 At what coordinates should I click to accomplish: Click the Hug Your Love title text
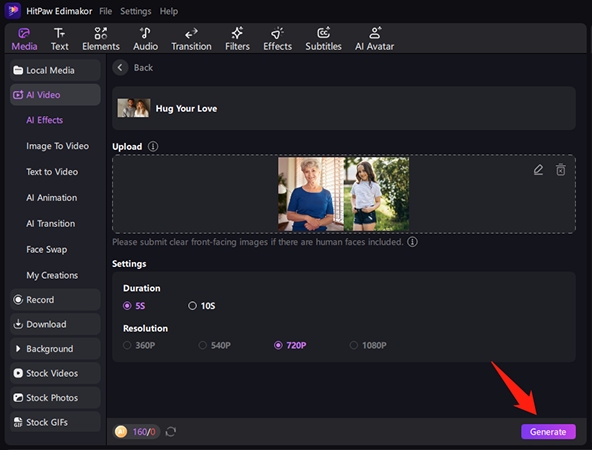(187, 108)
